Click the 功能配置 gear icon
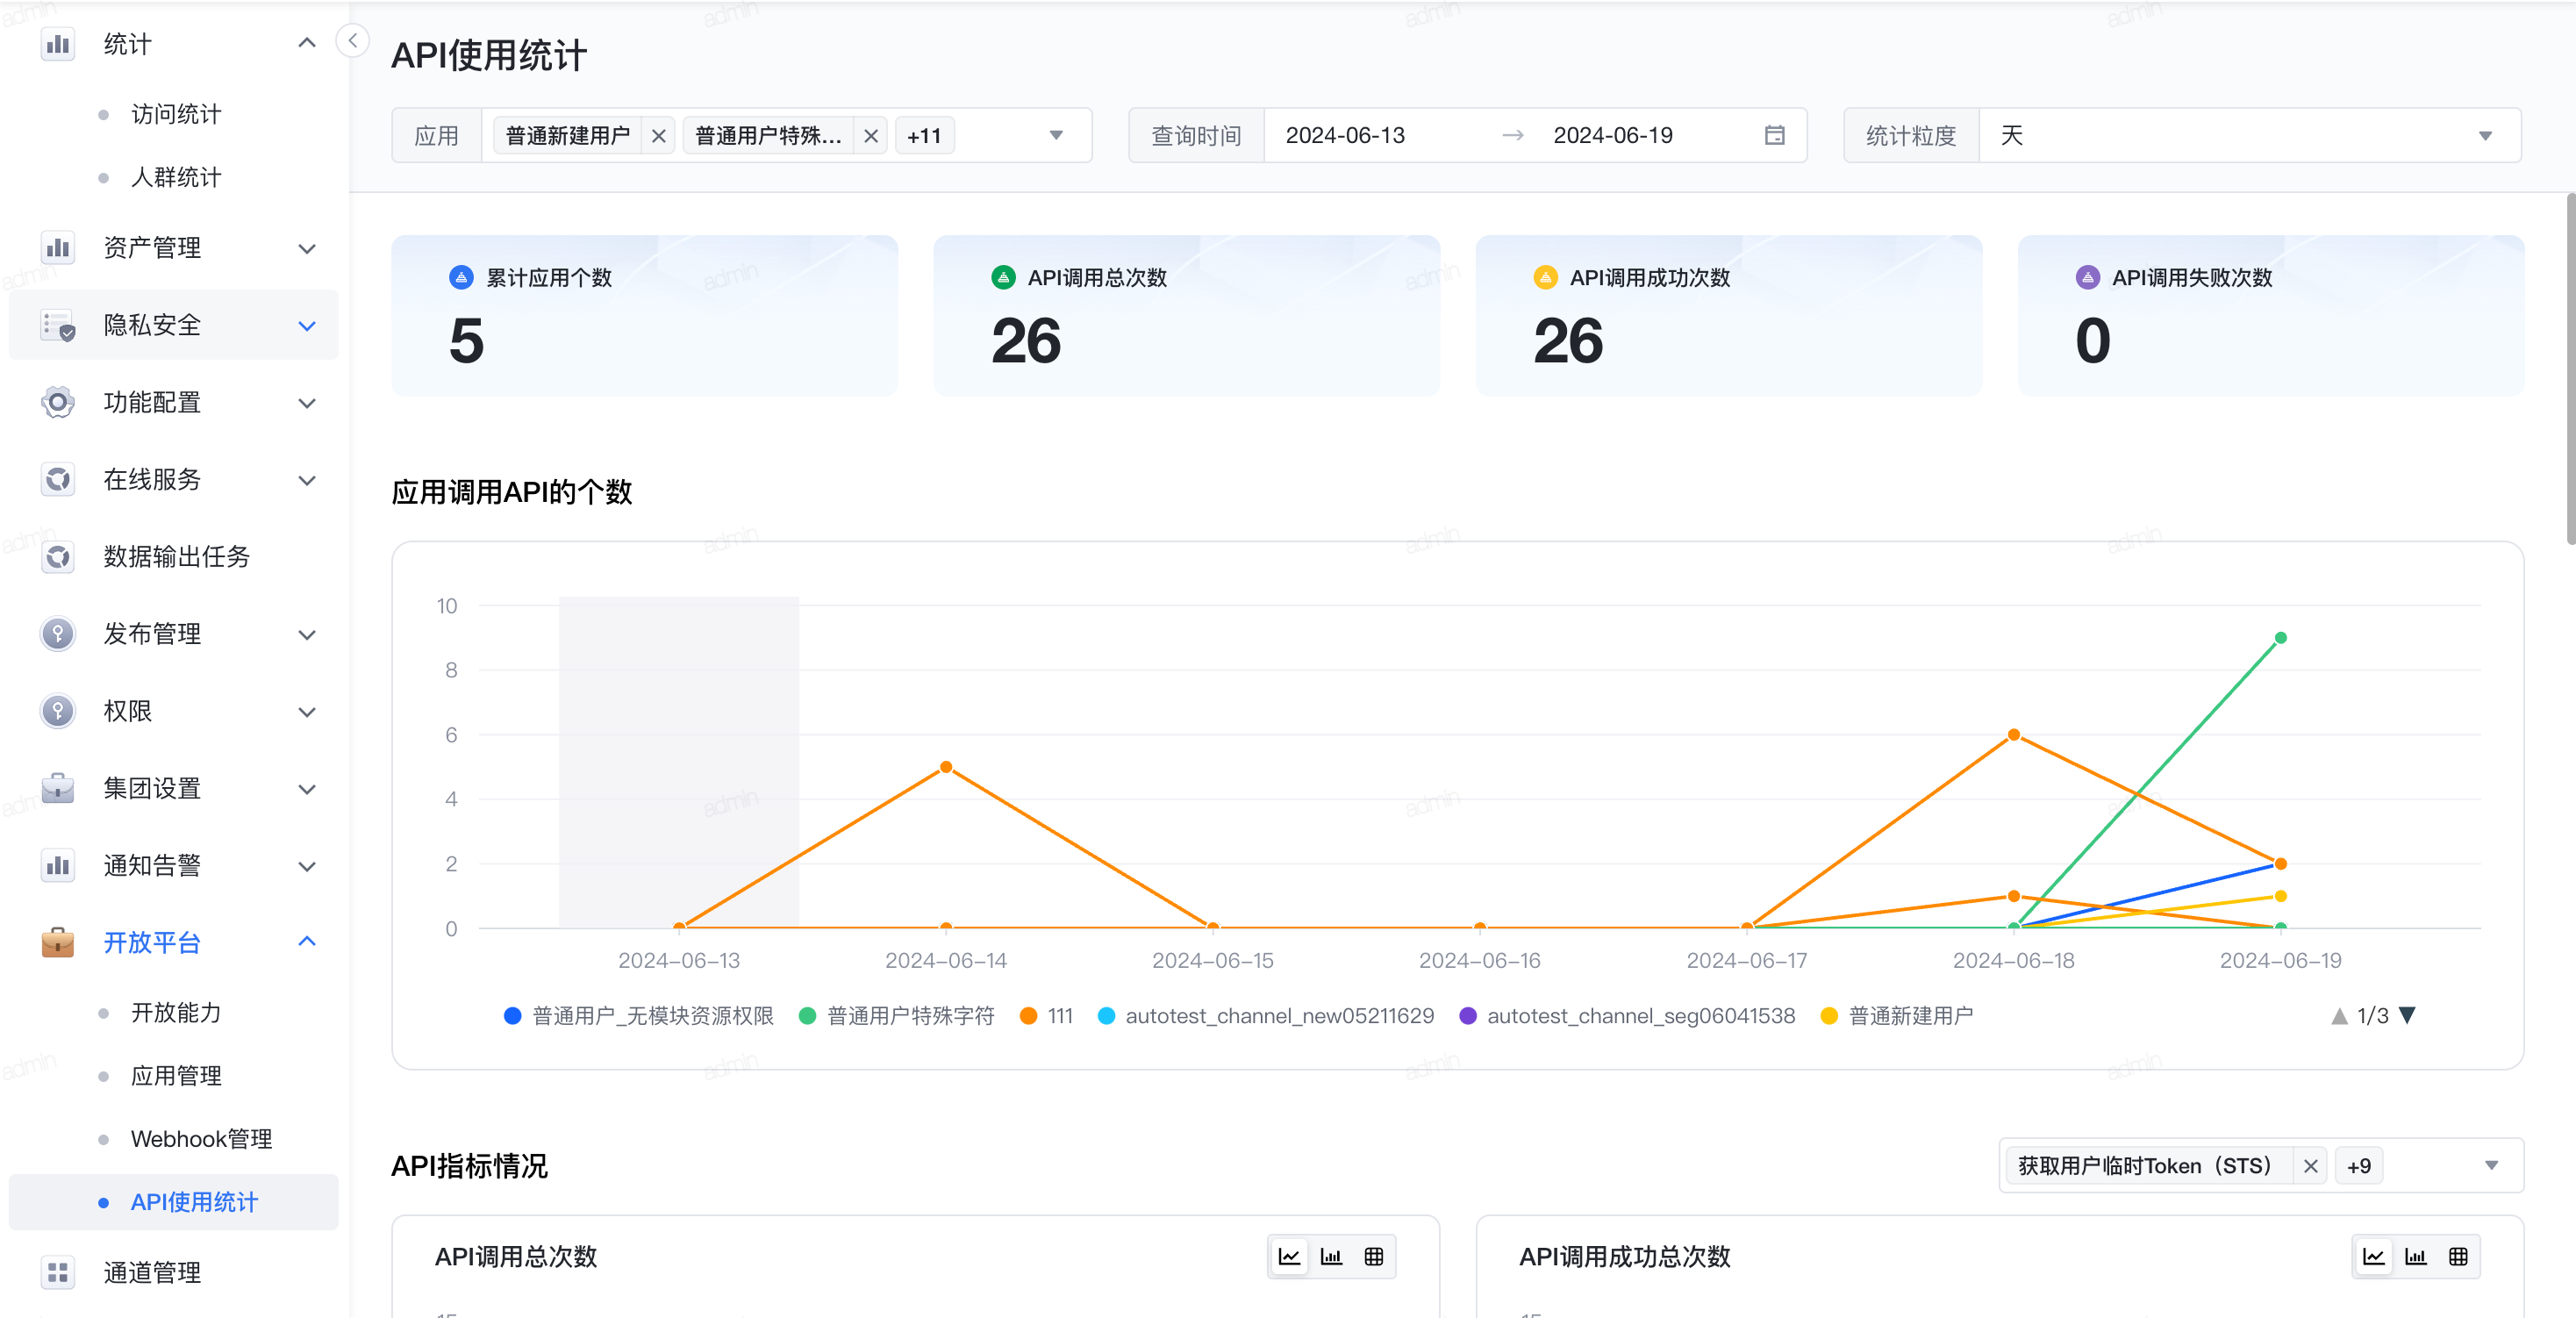Image resolution: width=2576 pixels, height=1318 pixels. pyautogui.click(x=58, y=402)
